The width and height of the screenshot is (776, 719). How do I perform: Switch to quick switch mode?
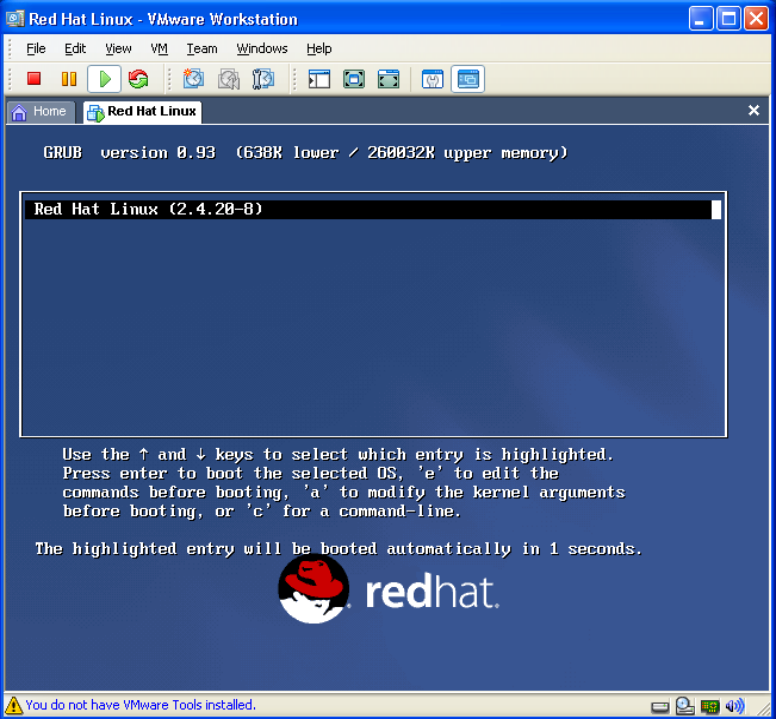tap(354, 79)
